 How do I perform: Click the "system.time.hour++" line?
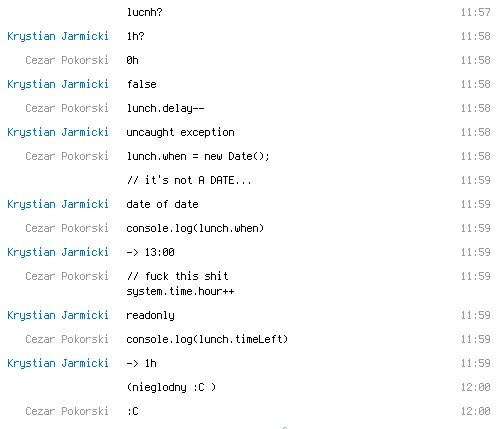pos(180,291)
